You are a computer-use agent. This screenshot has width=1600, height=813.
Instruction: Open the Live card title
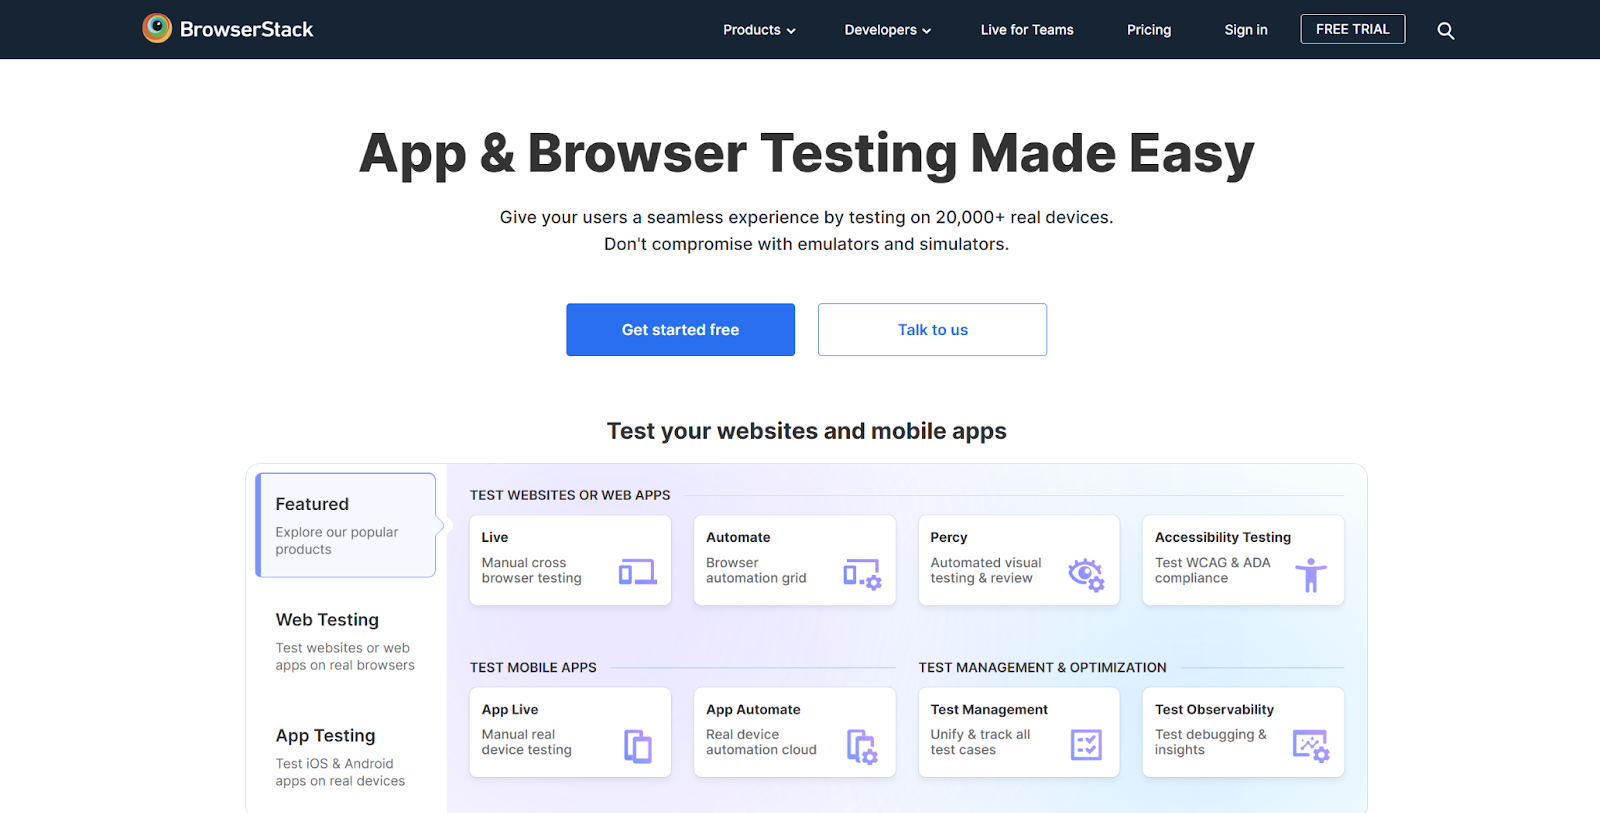[x=495, y=537]
